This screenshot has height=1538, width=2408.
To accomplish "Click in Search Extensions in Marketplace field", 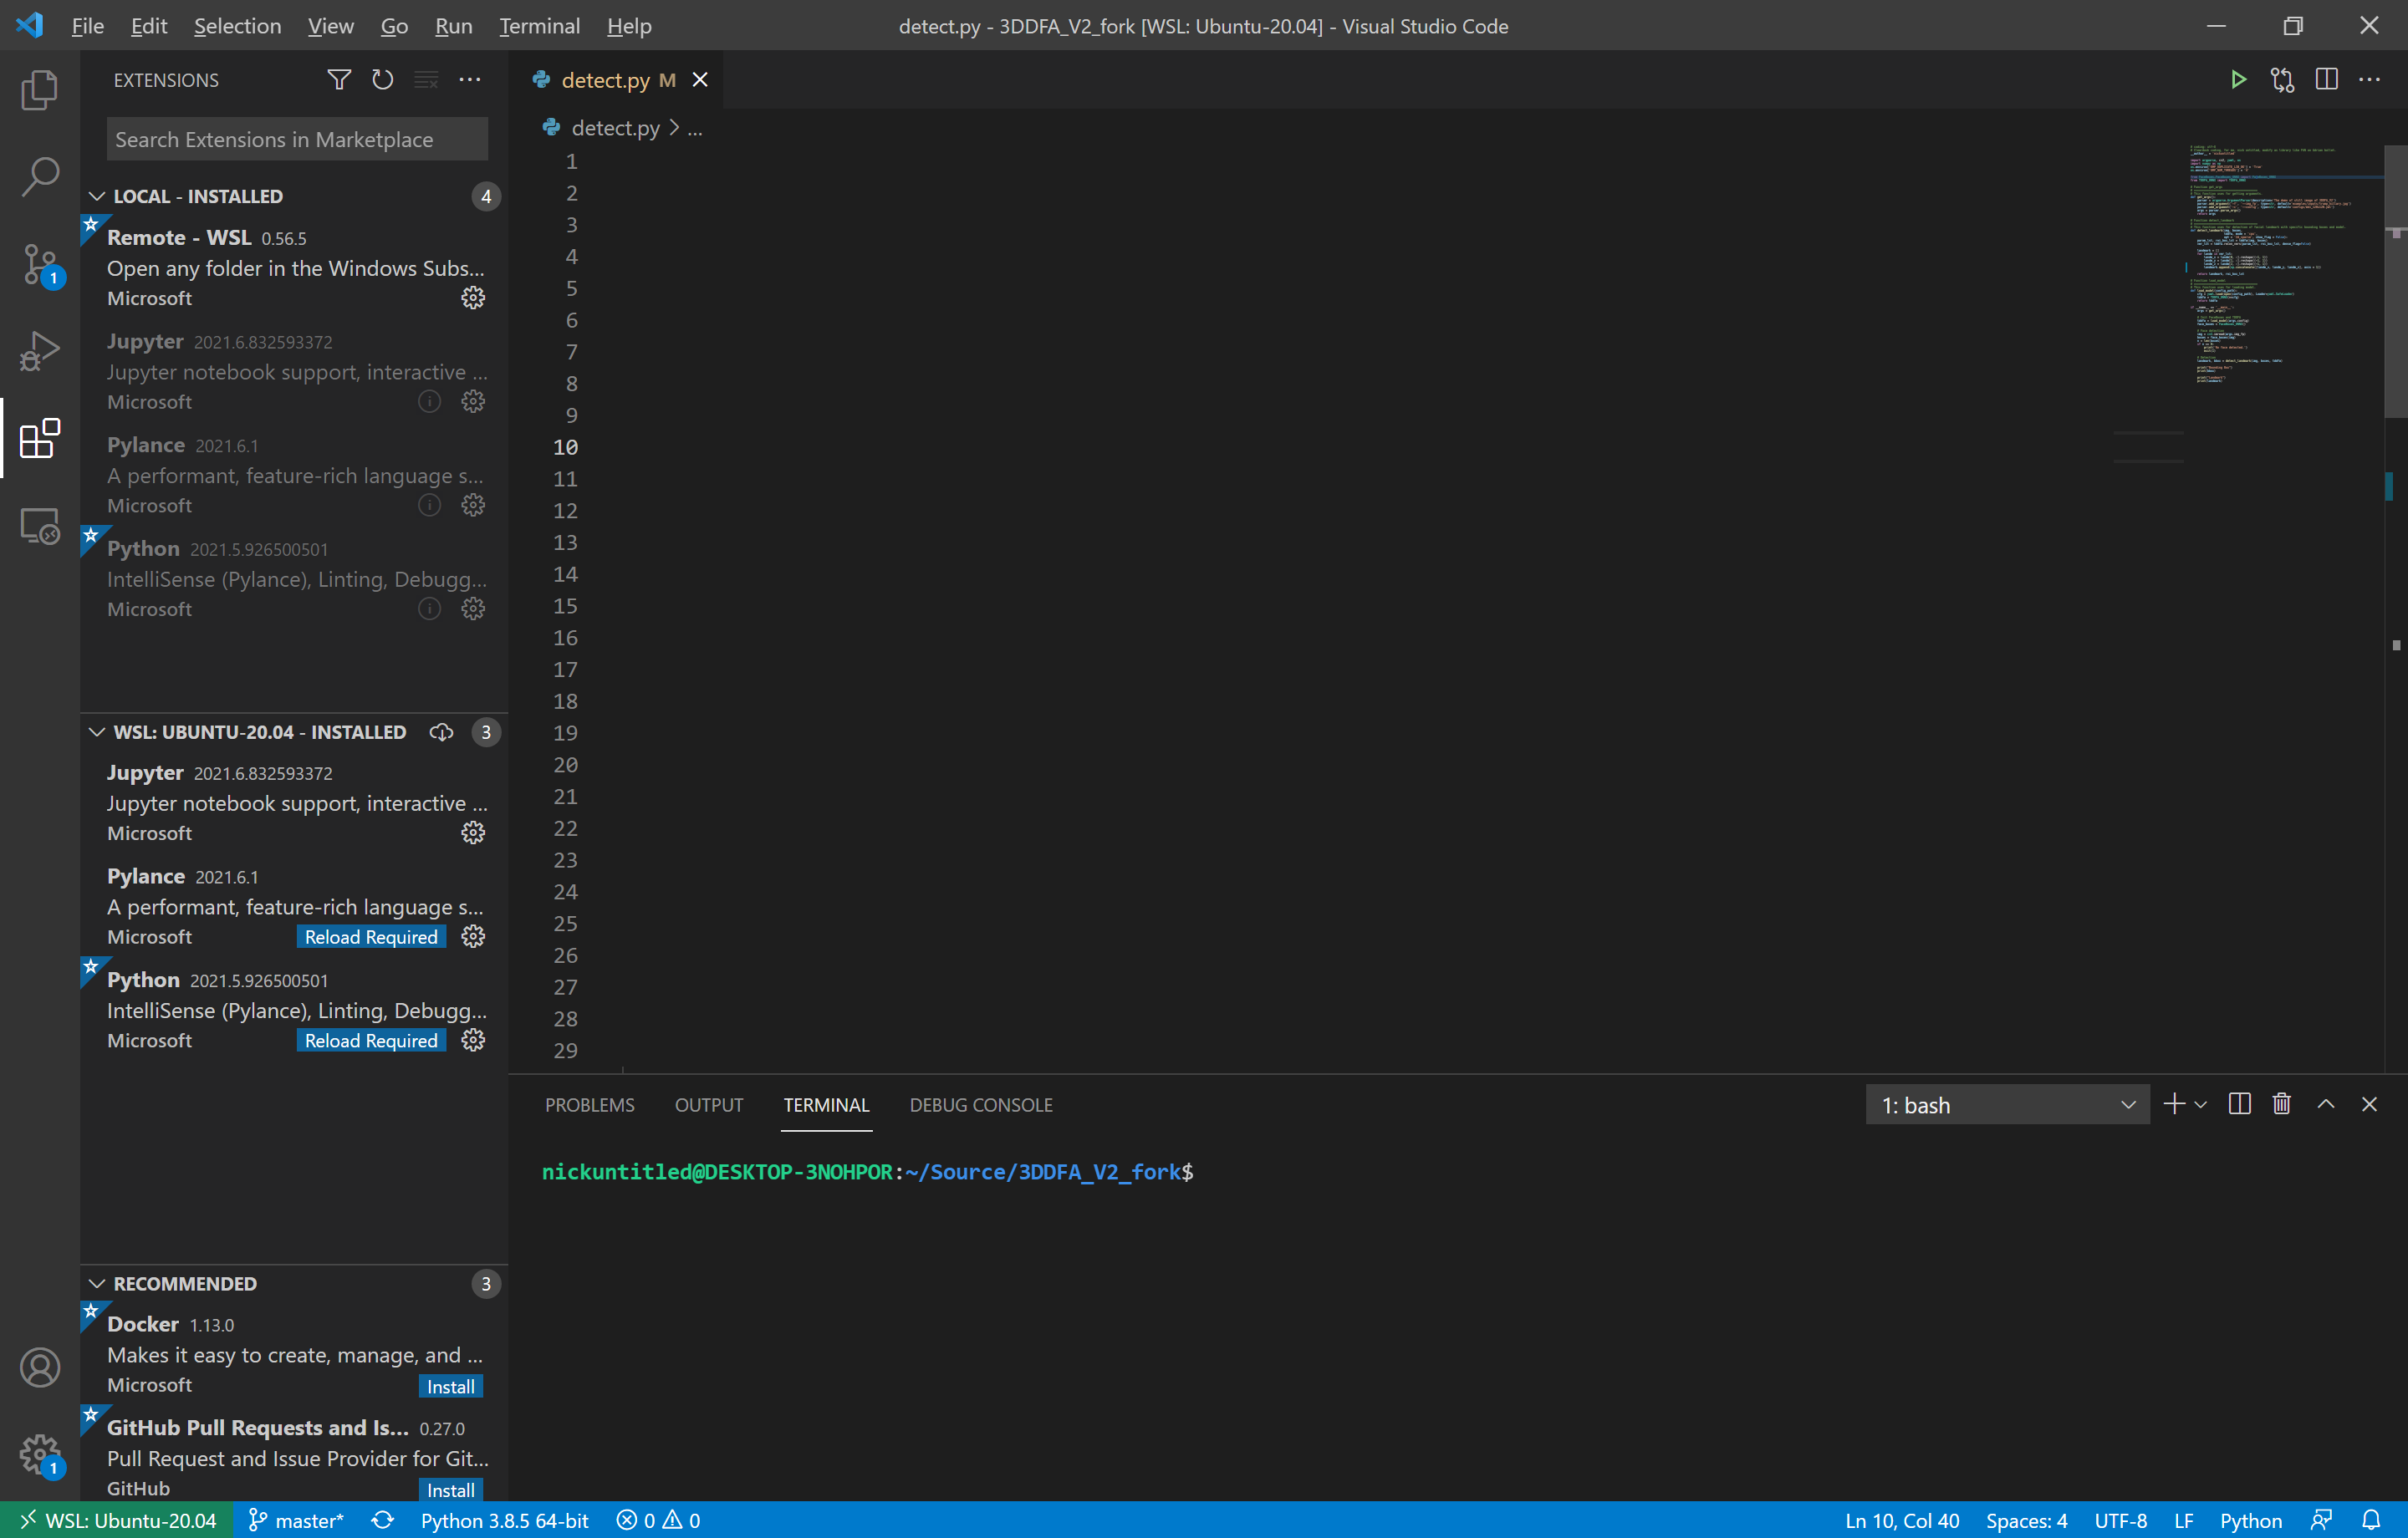I will tap(297, 139).
